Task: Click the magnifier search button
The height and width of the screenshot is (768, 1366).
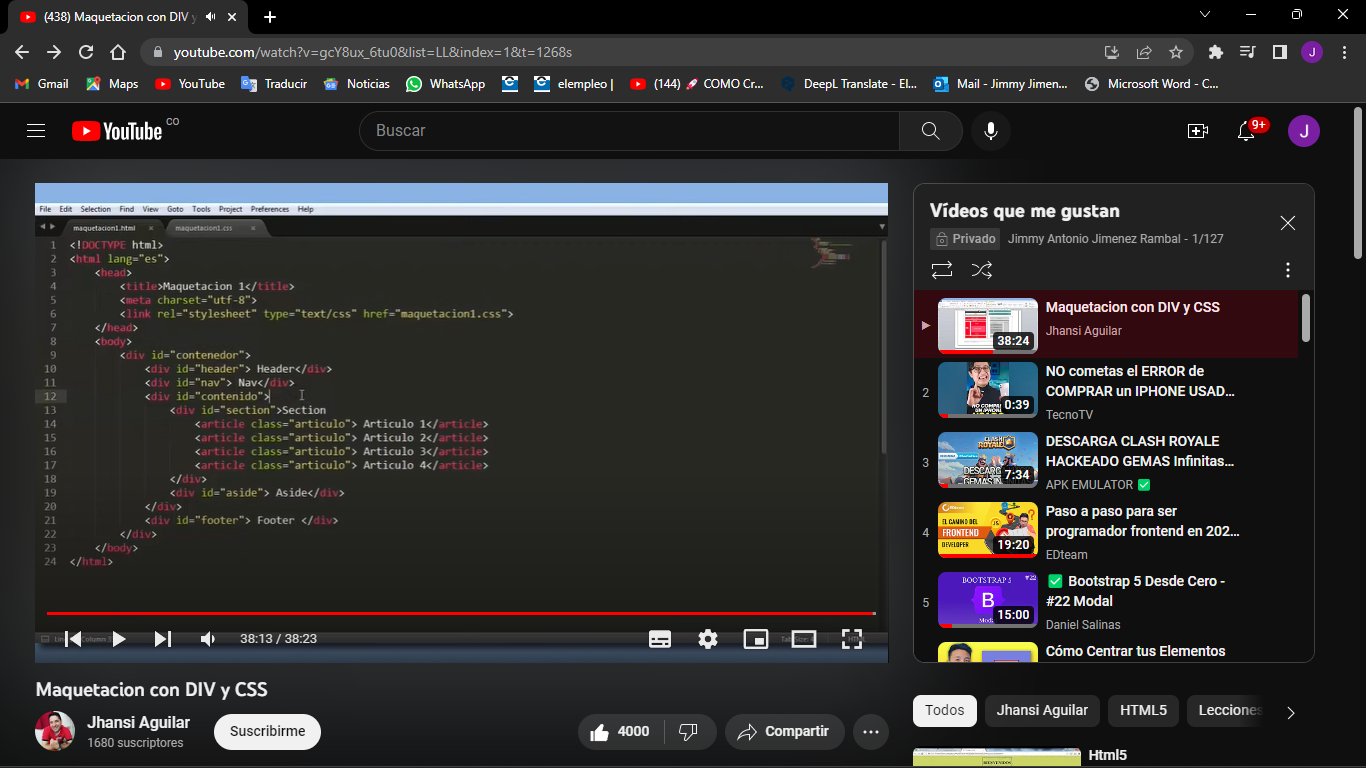Action: [930, 131]
